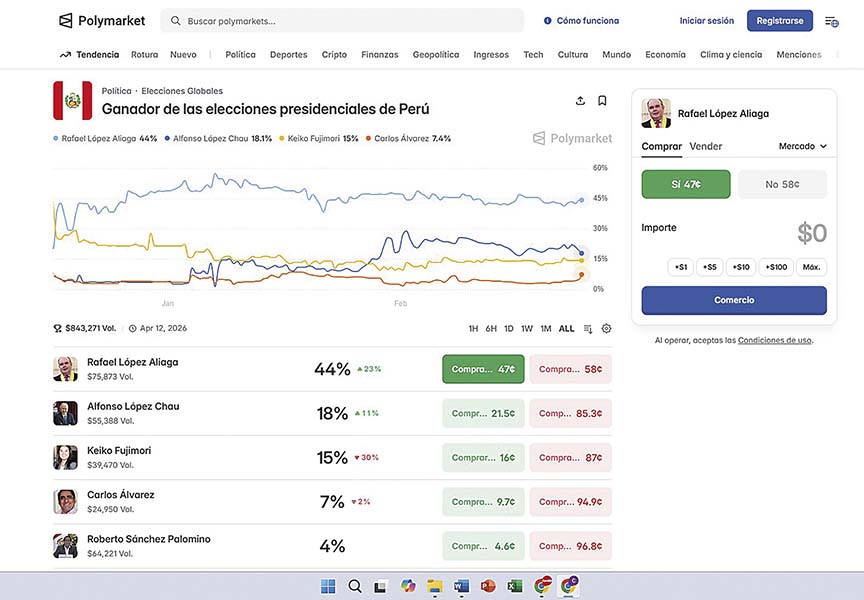
Task: Click the sort/filter icon beside ALL
Action: pyautogui.click(x=588, y=328)
